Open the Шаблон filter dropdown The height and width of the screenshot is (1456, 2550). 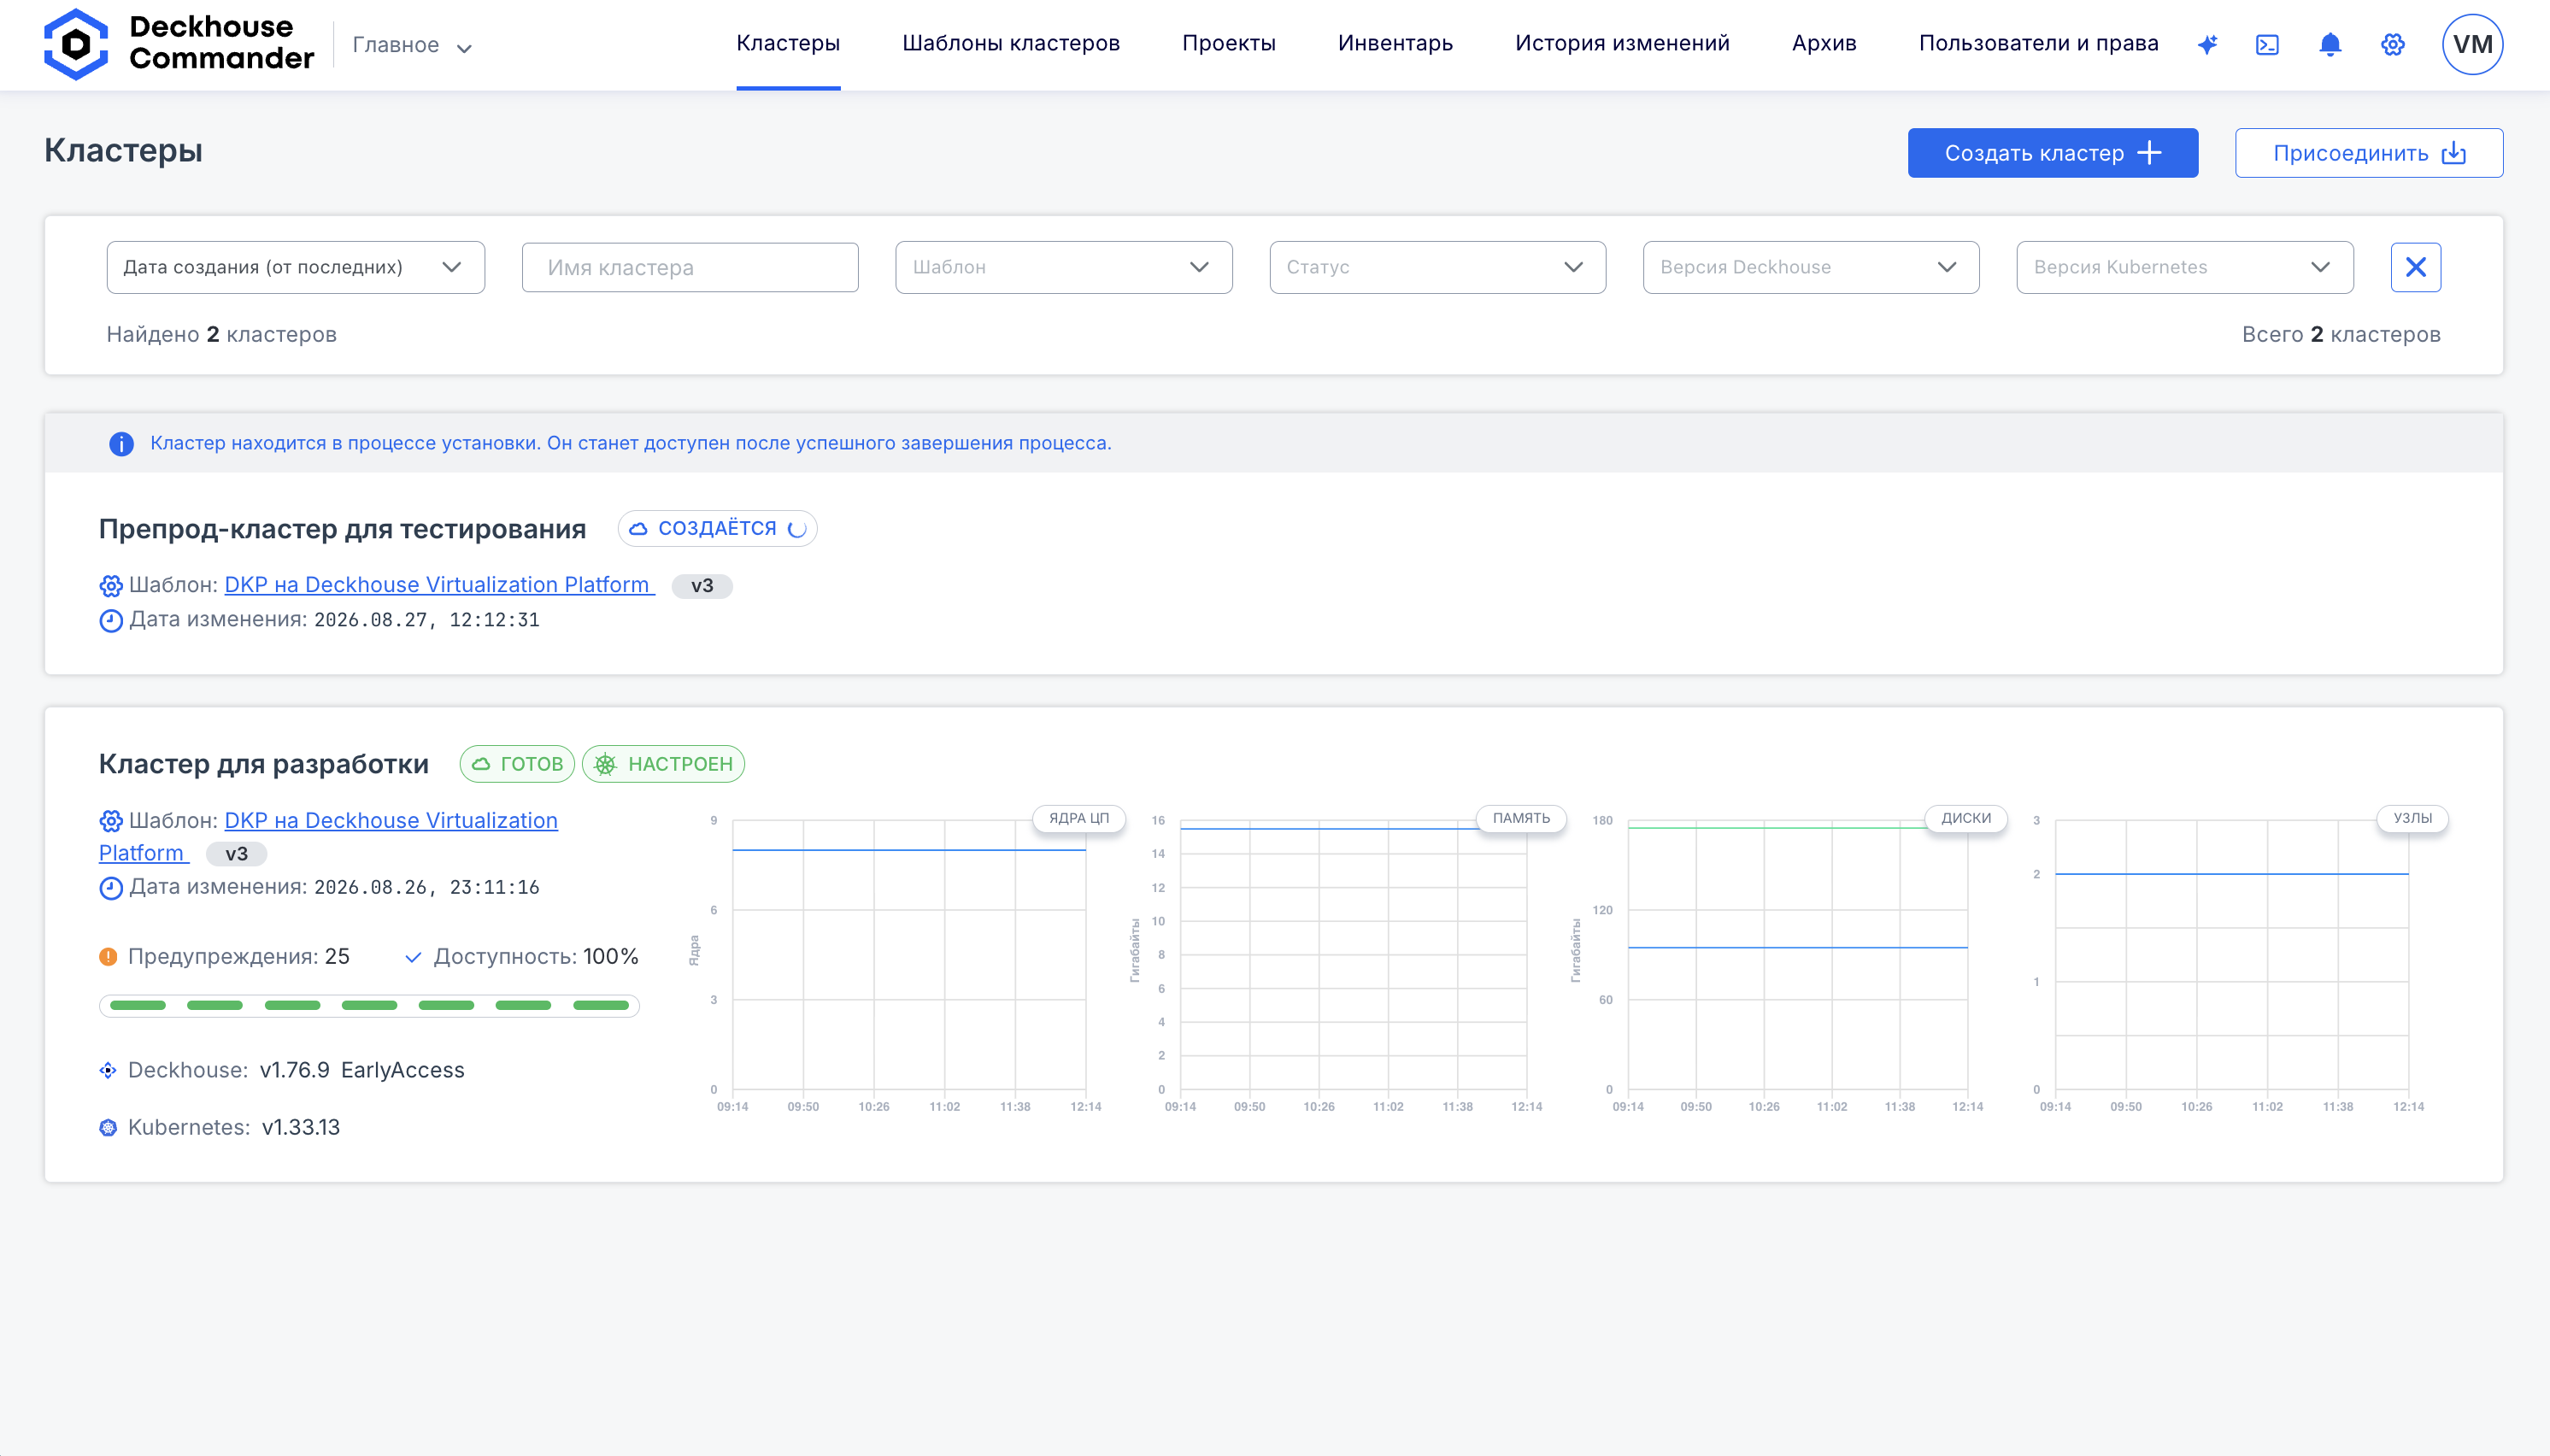1063,267
